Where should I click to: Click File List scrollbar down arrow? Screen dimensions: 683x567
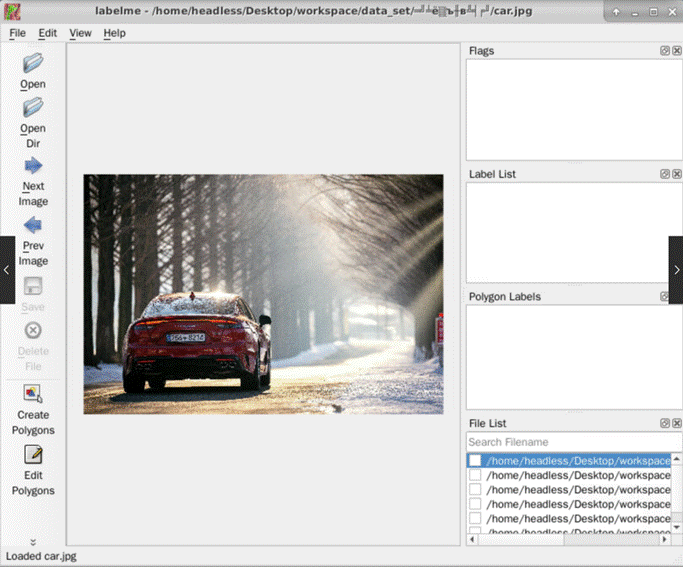click(x=676, y=527)
